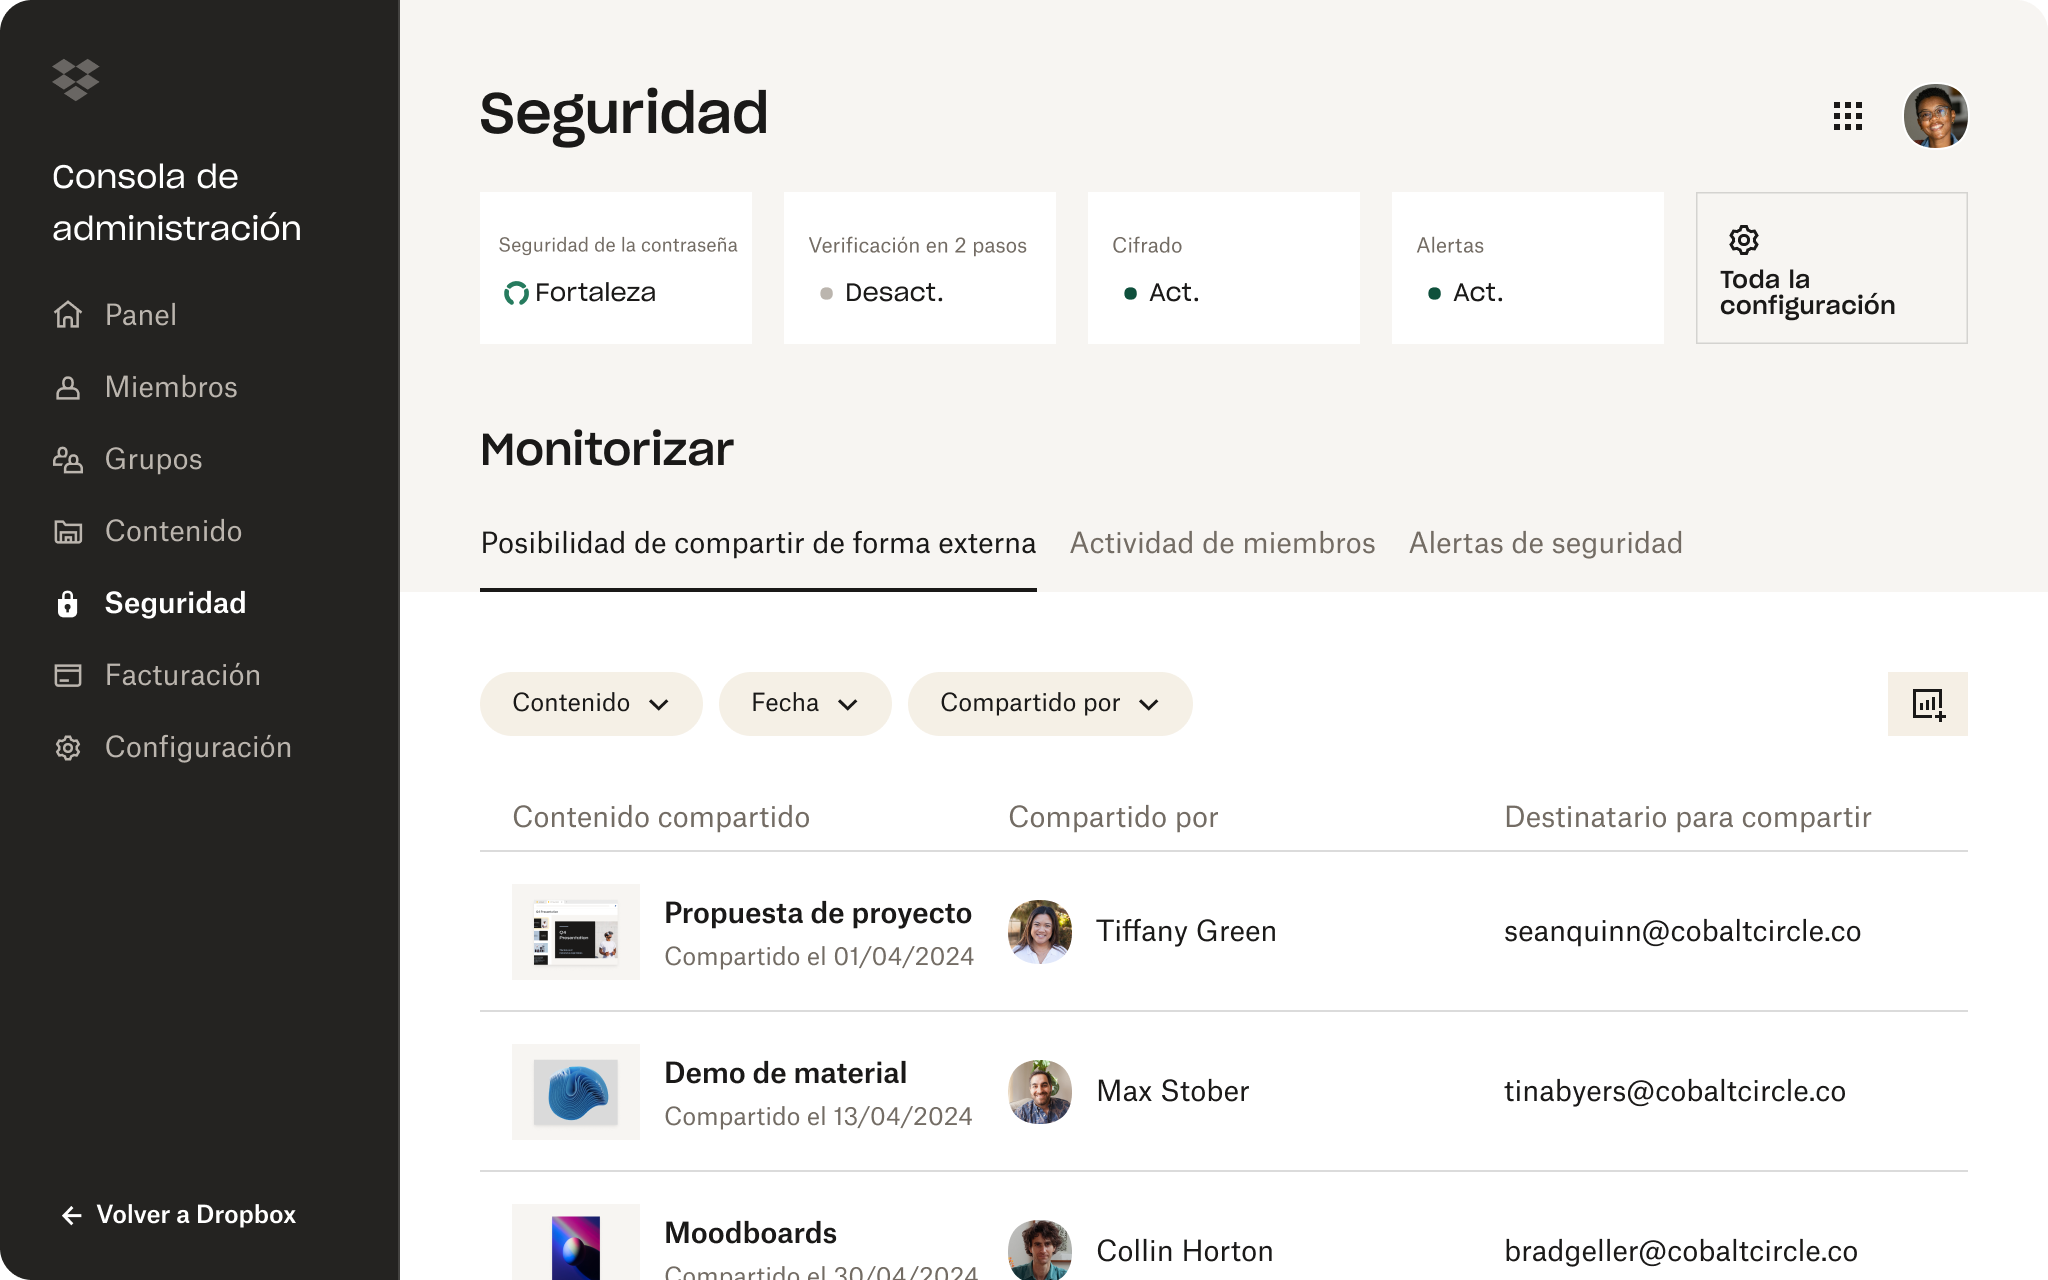Click Max Stober name
The height and width of the screenshot is (1280, 2048).
(x=1172, y=1091)
